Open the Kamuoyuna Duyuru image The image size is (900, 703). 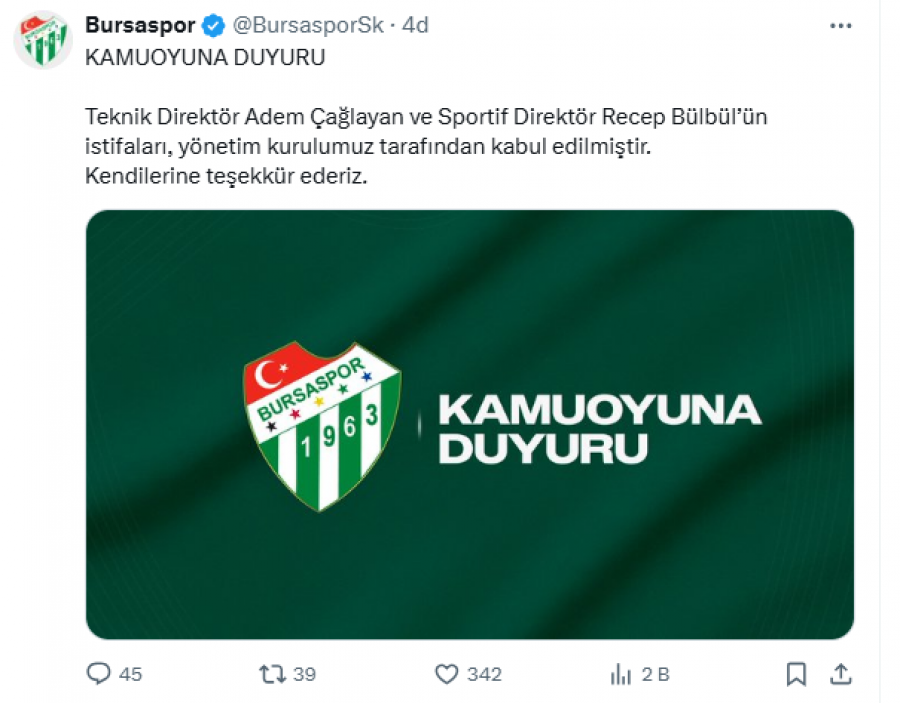click(470, 425)
